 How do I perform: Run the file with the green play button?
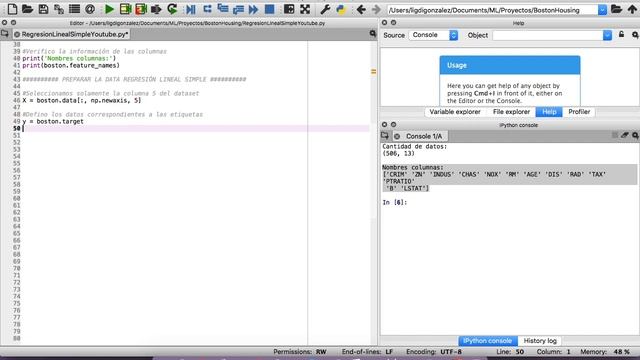[x=109, y=9]
